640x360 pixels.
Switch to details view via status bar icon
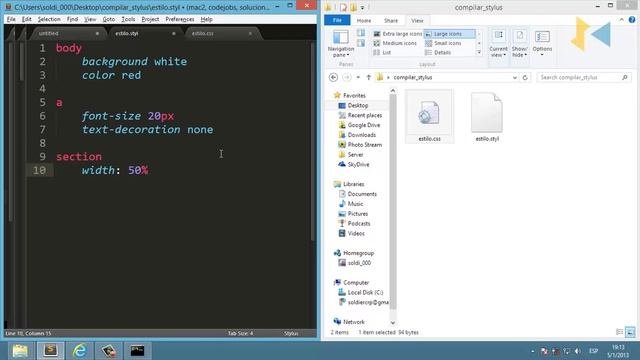tap(620, 332)
